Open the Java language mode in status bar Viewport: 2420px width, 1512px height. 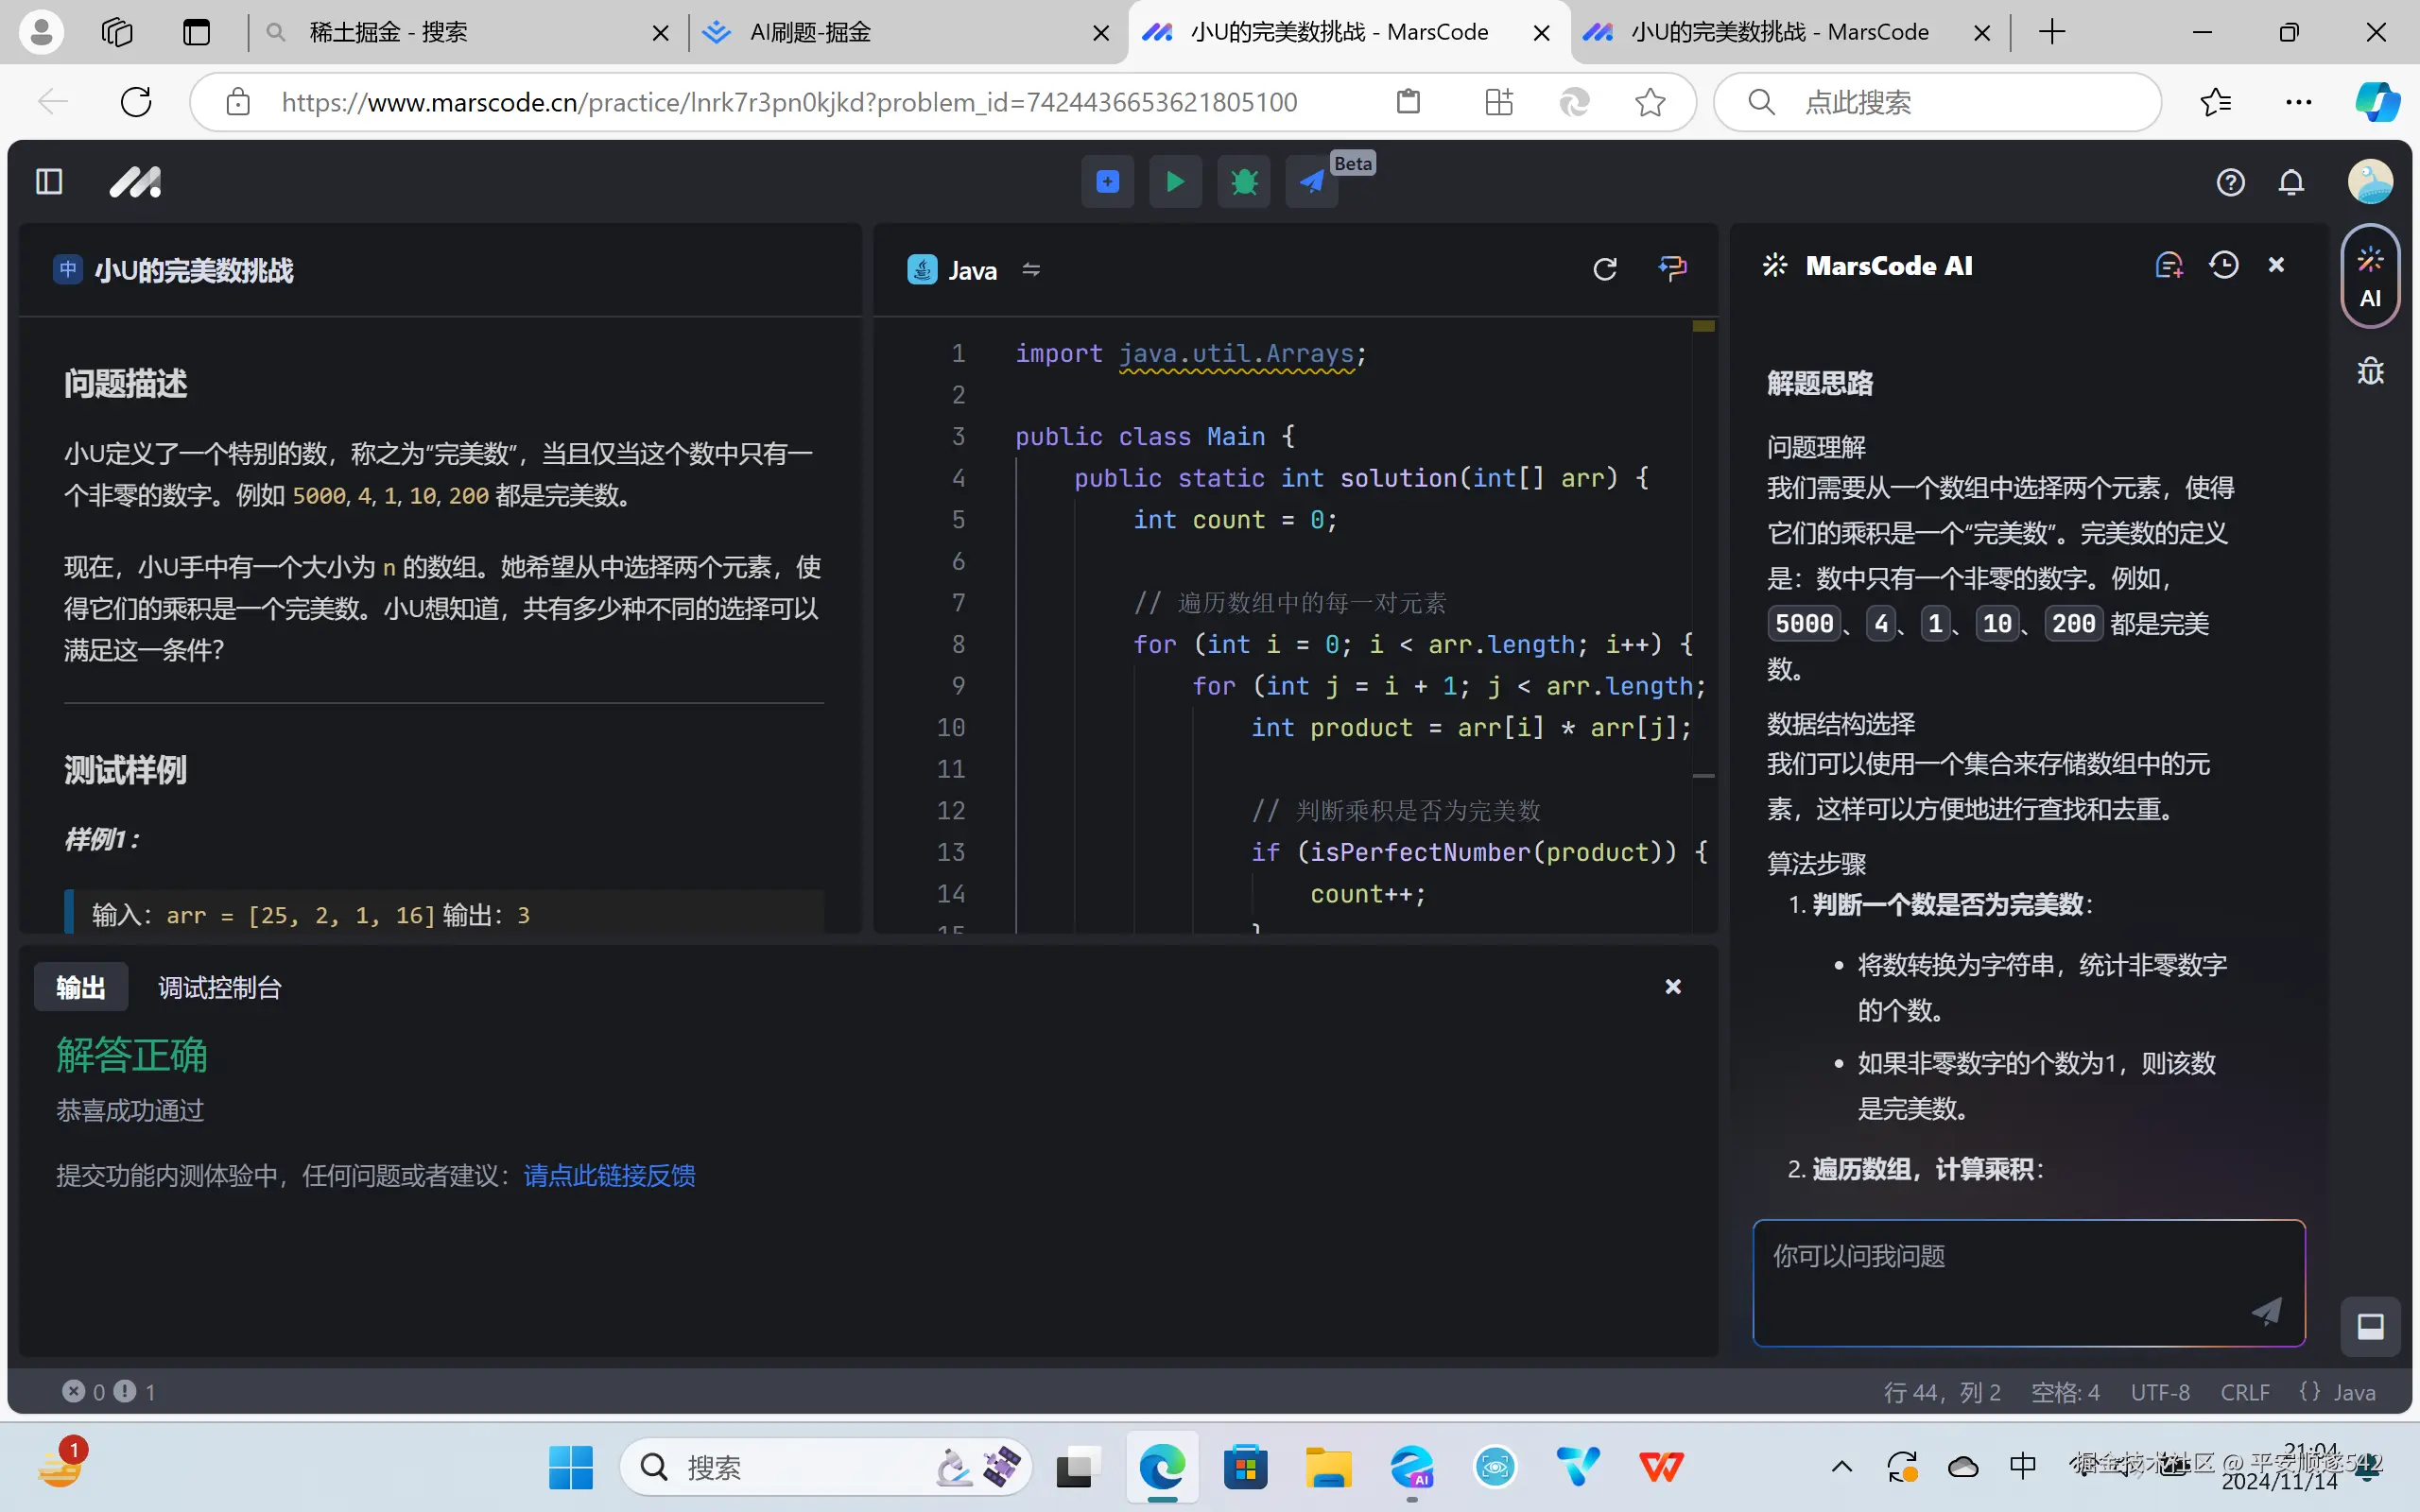(2338, 1392)
